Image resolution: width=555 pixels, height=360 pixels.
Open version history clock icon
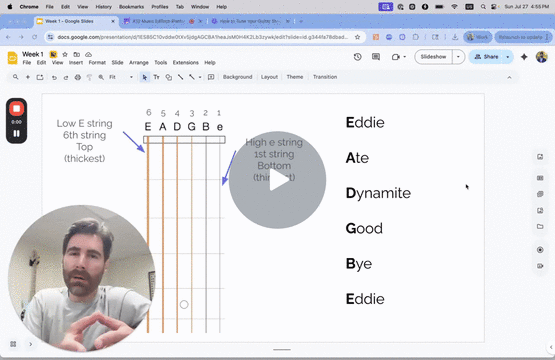pyautogui.click(x=357, y=57)
